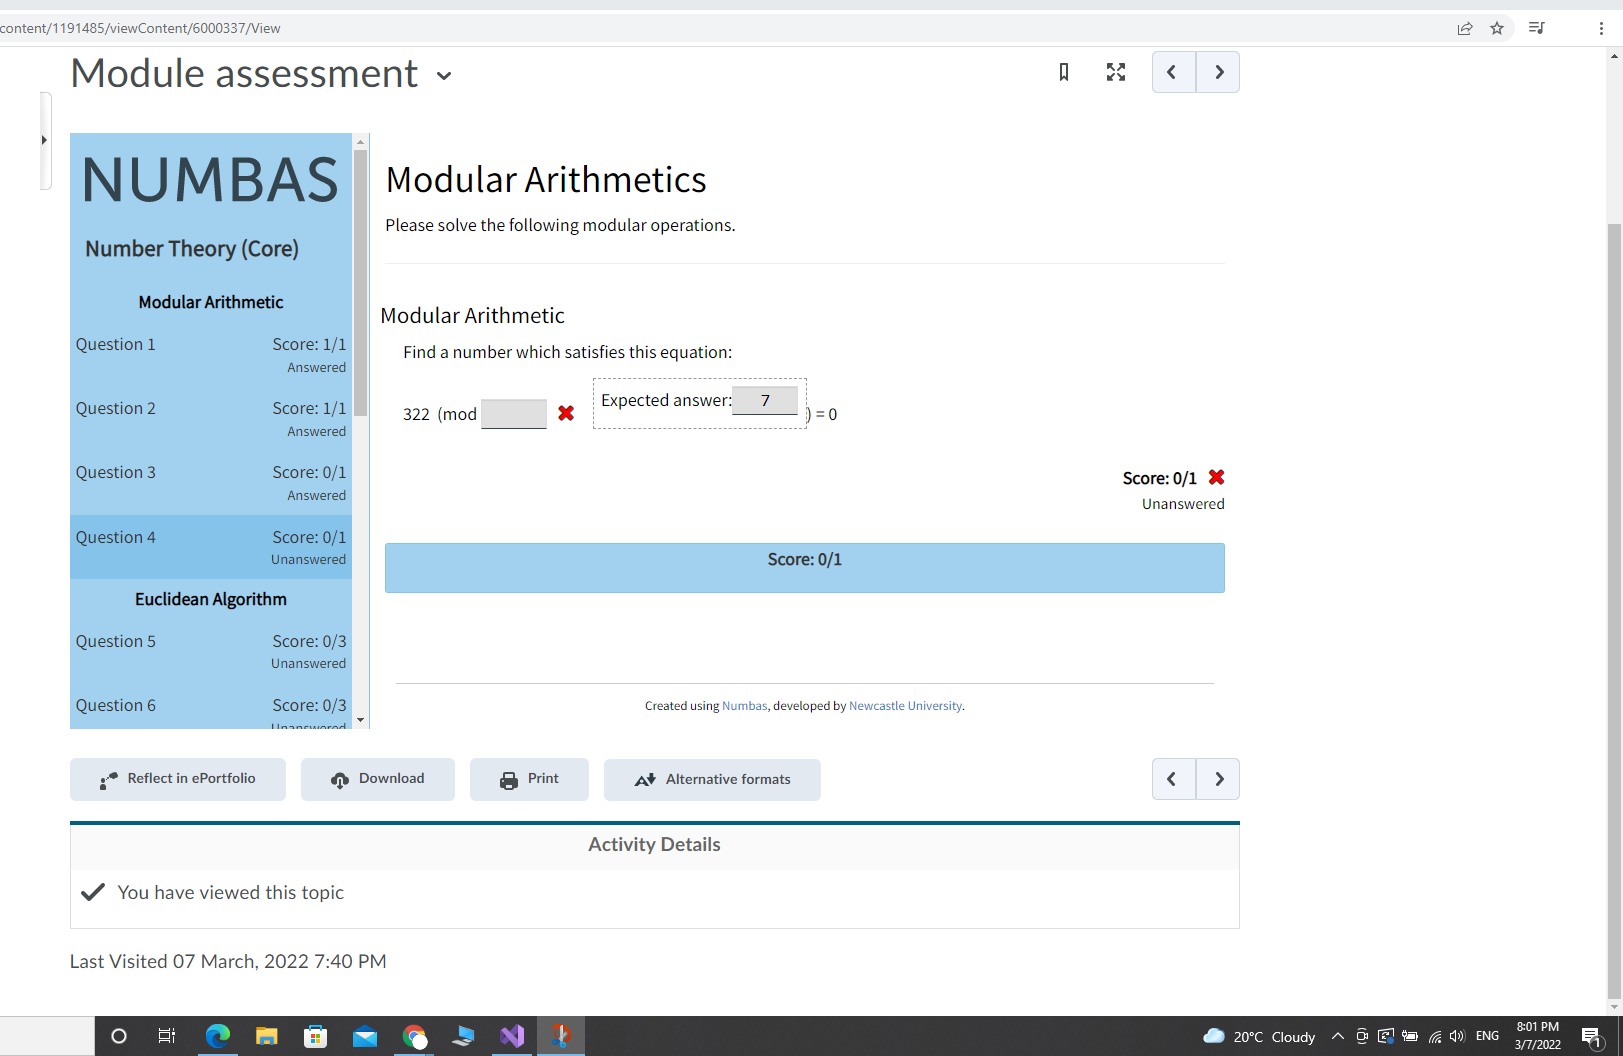Click the Numbas link in the footer
1623x1056 pixels.
(x=744, y=705)
